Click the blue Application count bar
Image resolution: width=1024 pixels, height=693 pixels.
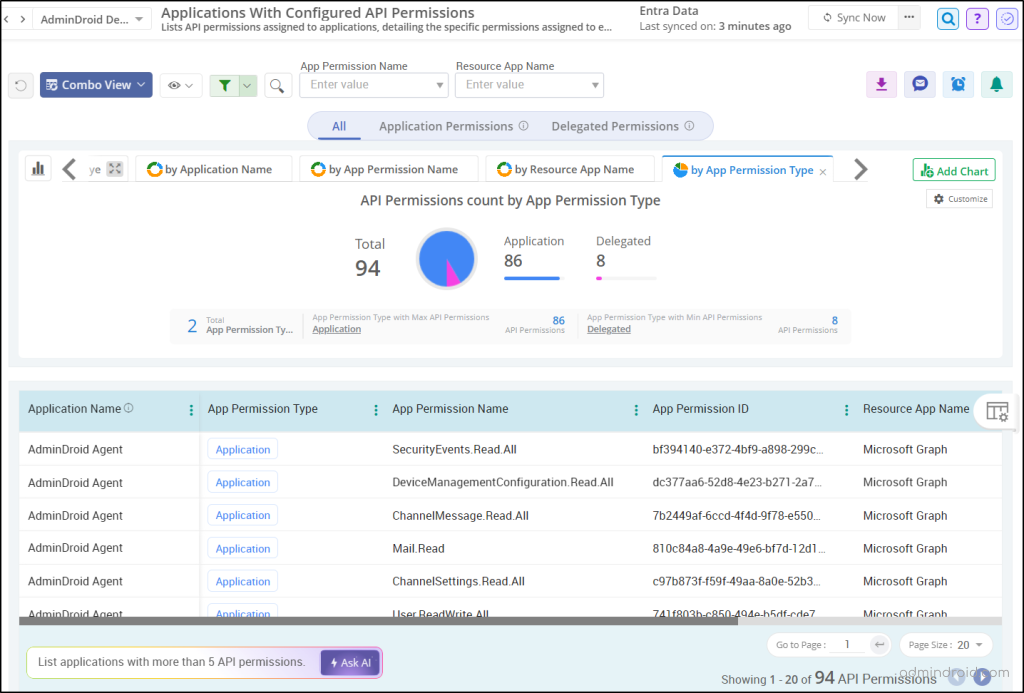click(532, 278)
